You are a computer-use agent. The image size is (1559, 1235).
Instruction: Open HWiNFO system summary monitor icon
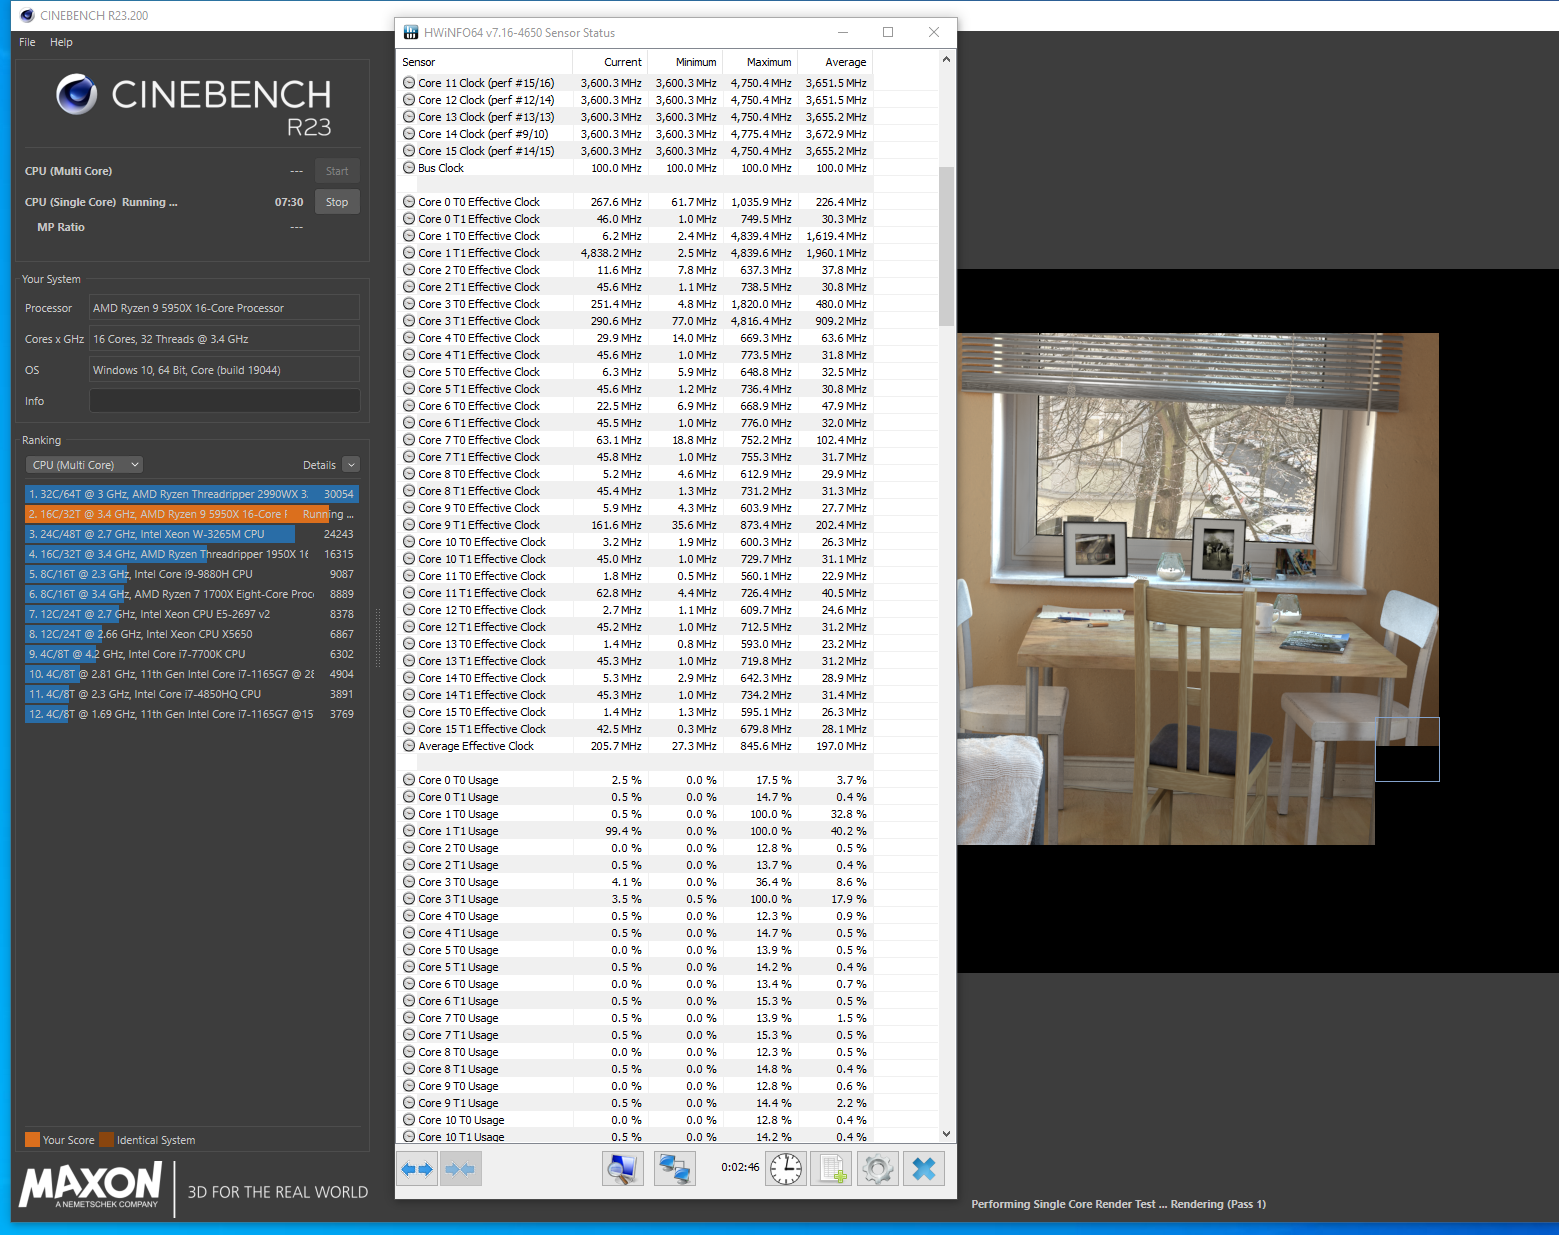(x=622, y=1168)
